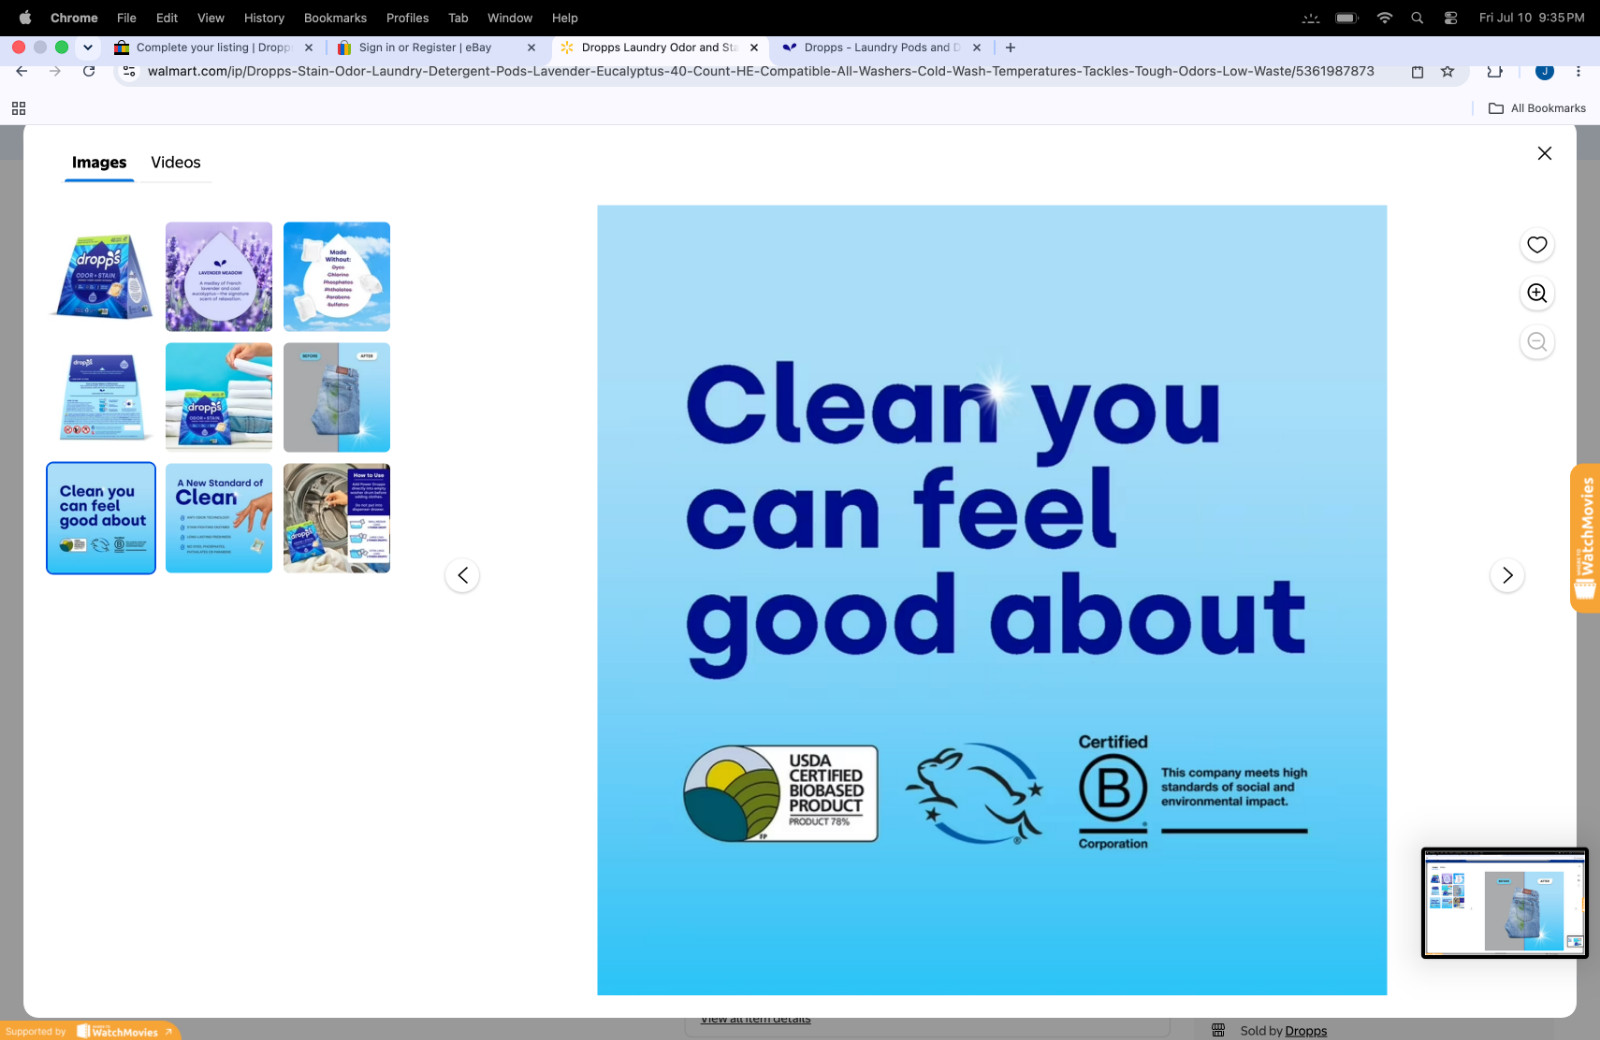Select the lavender meadow thumbnail

pyautogui.click(x=219, y=277)
